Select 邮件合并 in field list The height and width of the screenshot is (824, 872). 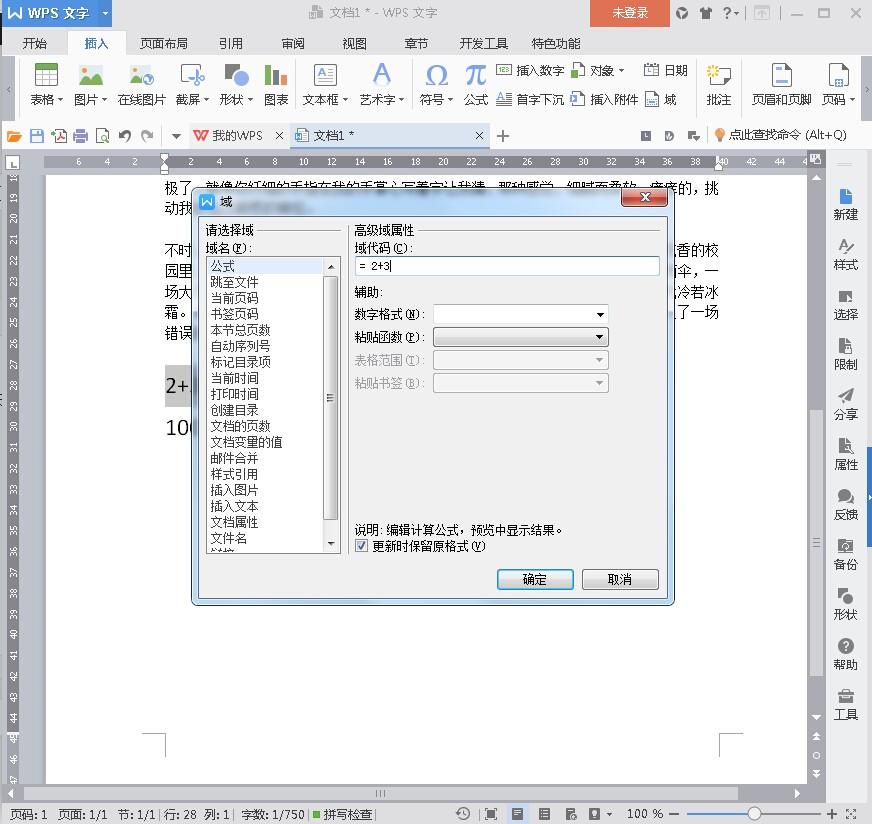click(x=234, y=458)
